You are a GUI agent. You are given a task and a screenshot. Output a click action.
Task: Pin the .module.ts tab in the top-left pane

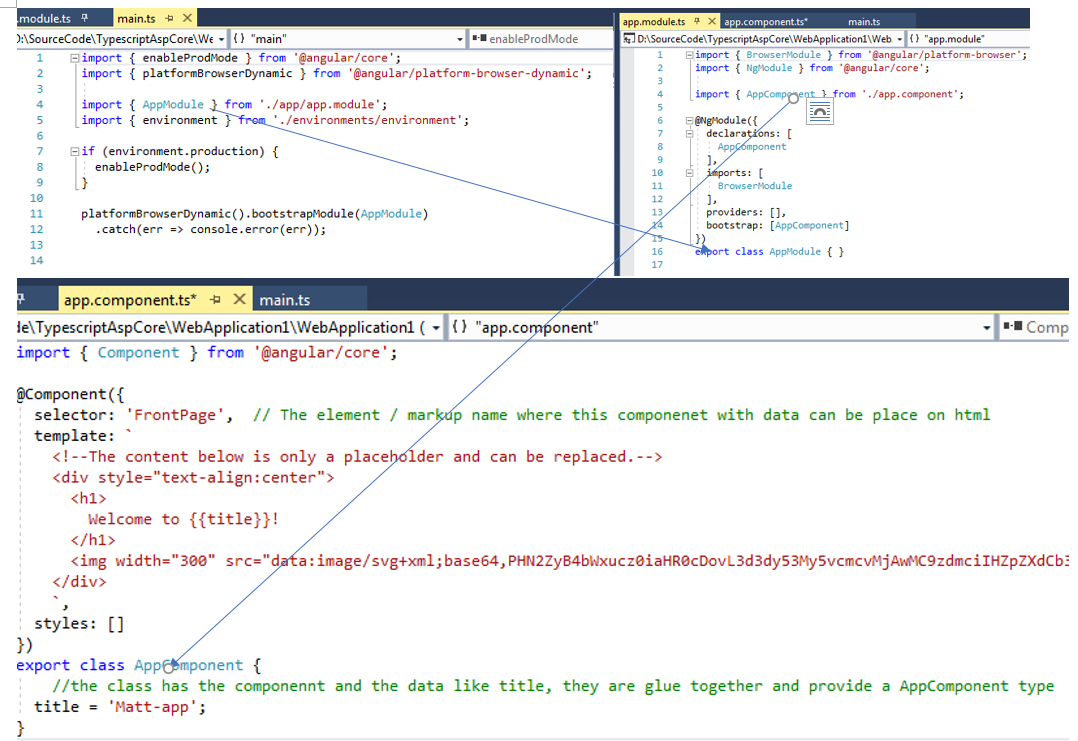point(85,18)
